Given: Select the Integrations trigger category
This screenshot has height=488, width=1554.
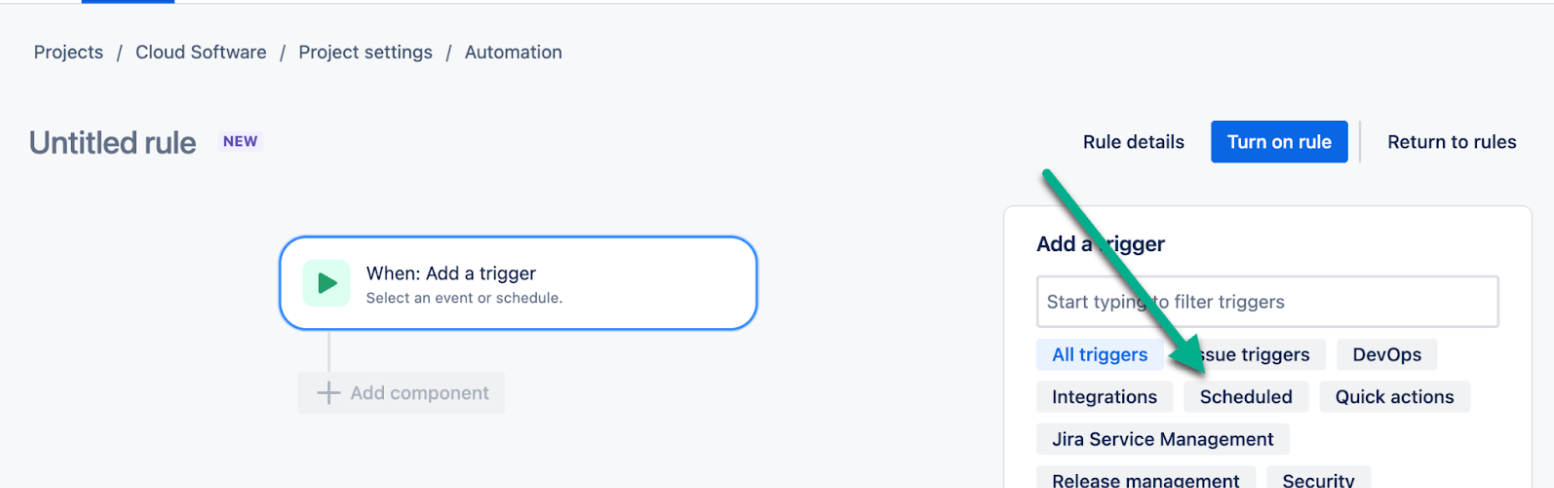Looking at the screenshot, I should tap(1104, 397).
